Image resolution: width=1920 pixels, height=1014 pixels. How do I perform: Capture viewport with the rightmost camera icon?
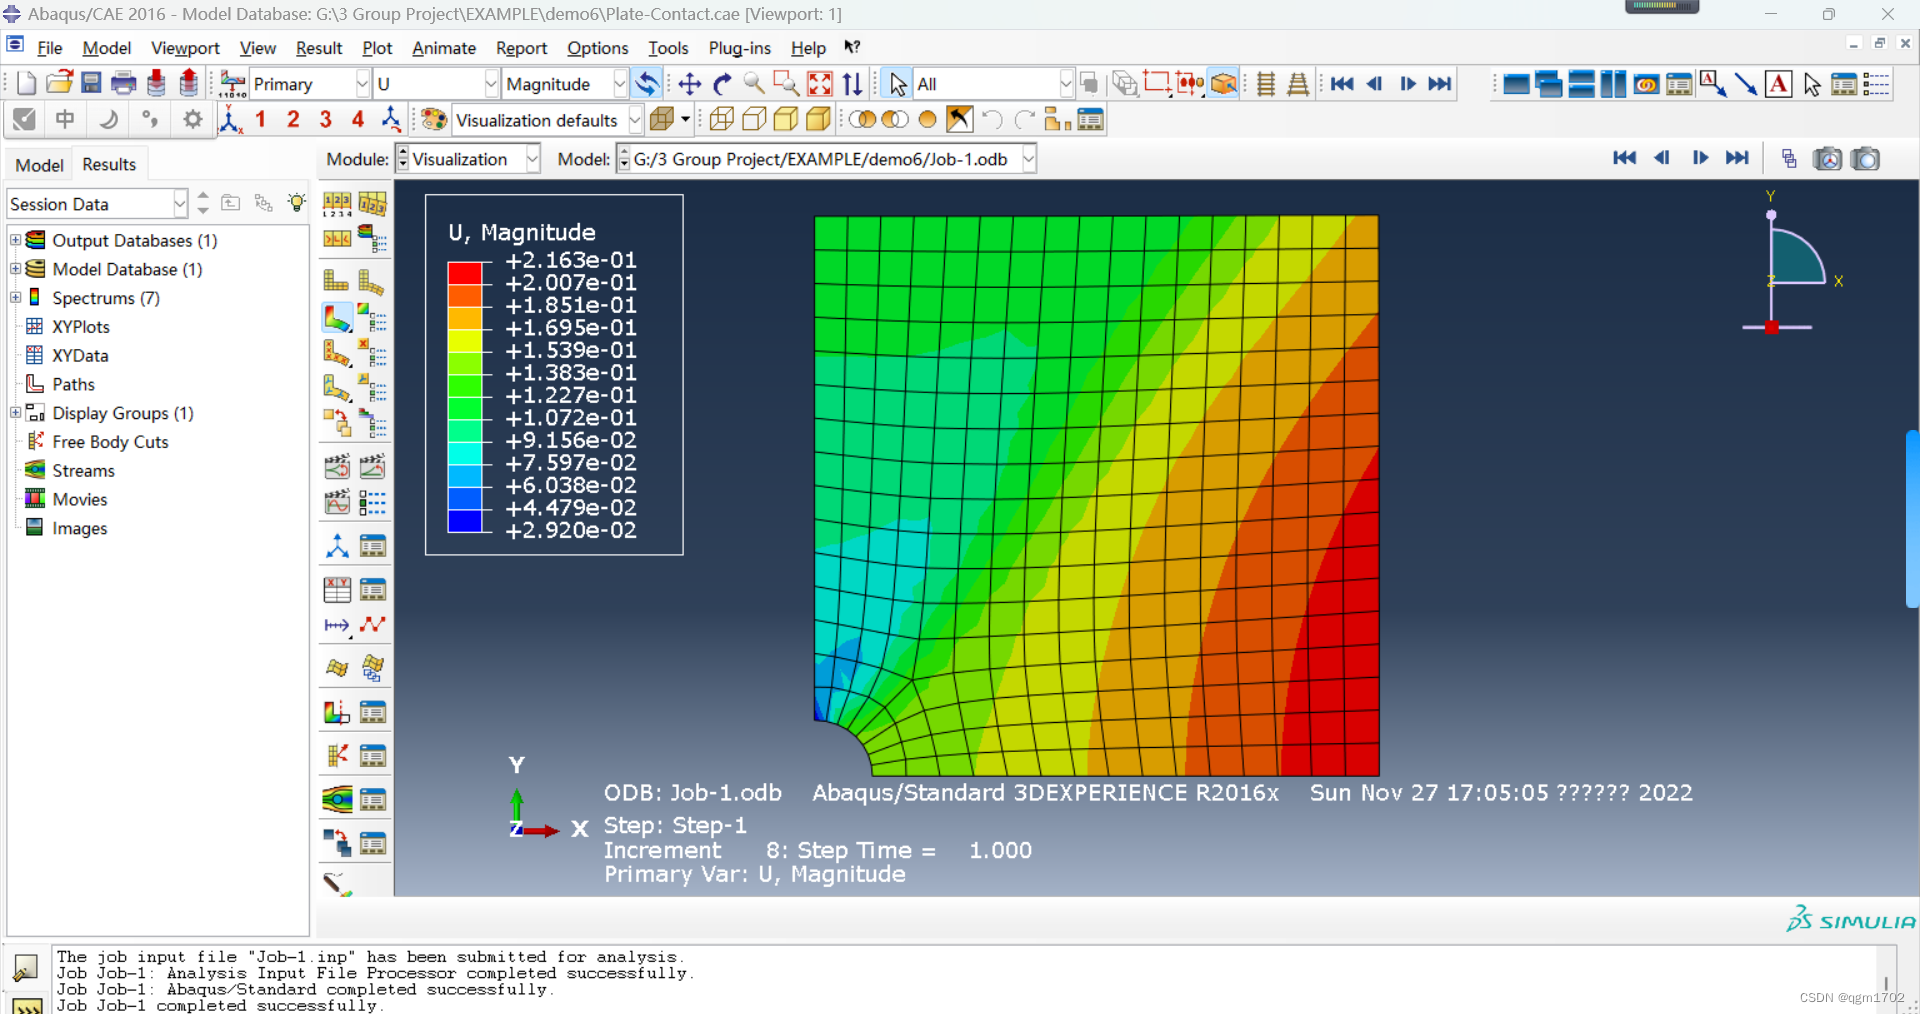[1865, 158]
